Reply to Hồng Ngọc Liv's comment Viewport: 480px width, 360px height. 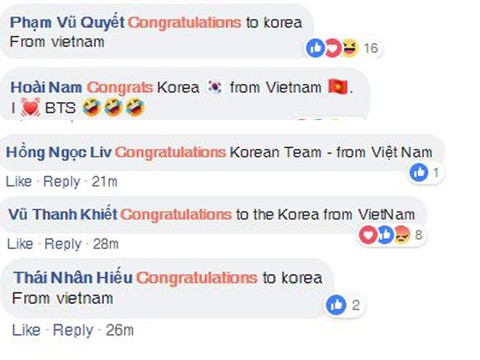click(62, 182)
